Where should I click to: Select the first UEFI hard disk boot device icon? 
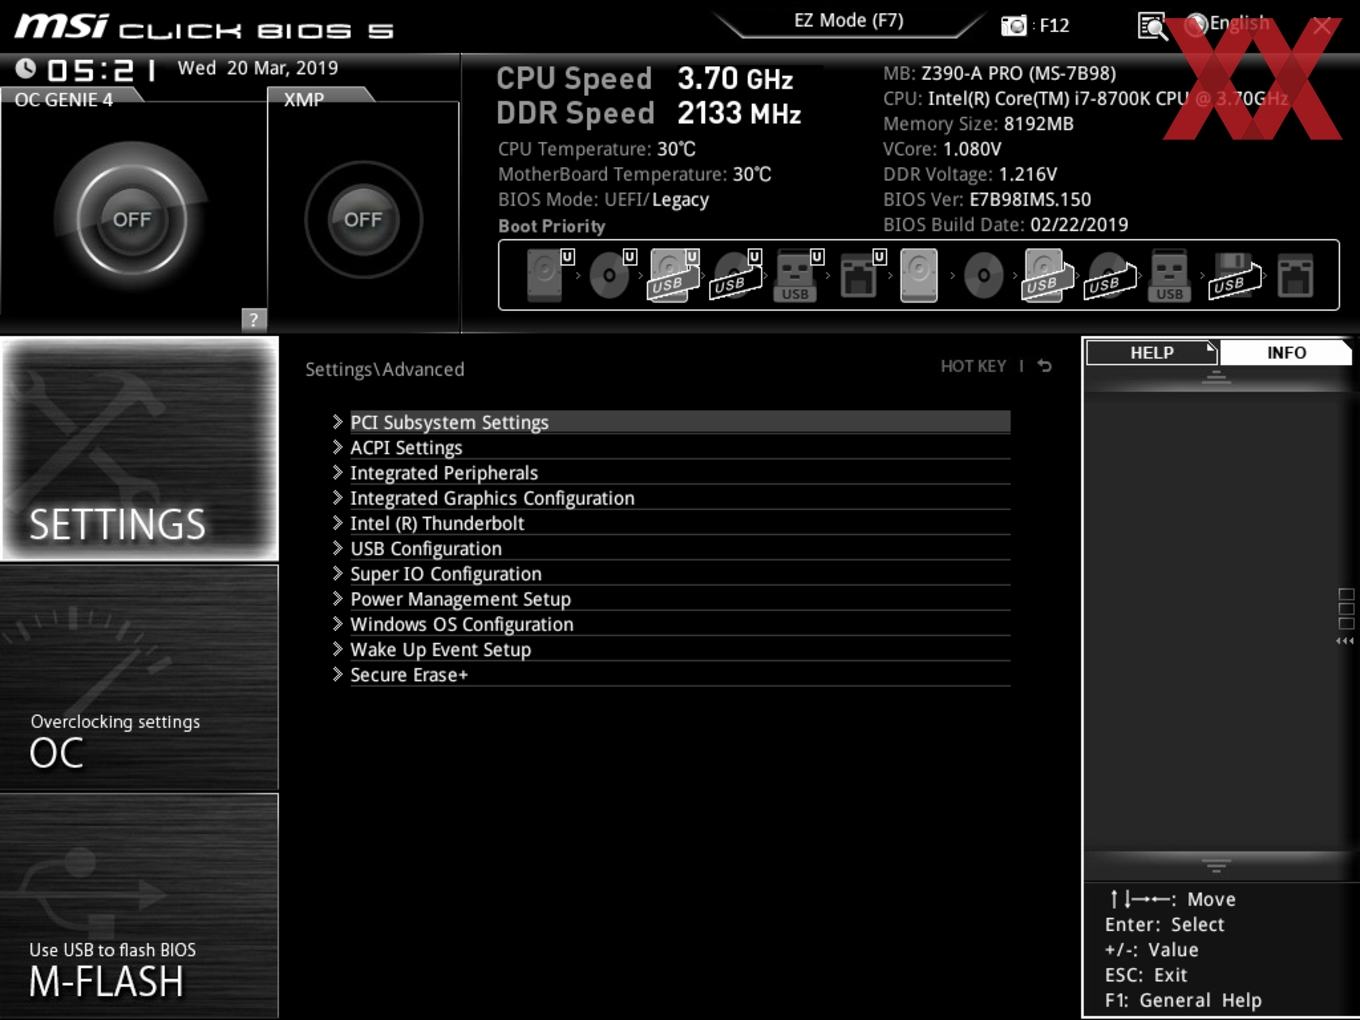pyautogui.click(x=548, y=274)
